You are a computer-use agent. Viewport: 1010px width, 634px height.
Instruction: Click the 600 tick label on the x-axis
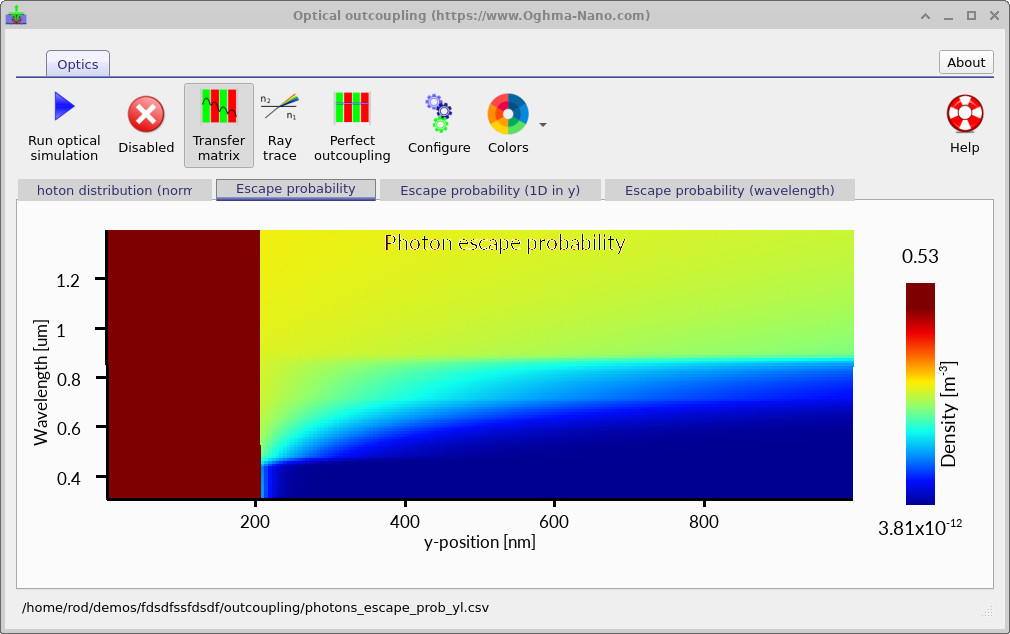pyautogui.click(x=554, y=521)
